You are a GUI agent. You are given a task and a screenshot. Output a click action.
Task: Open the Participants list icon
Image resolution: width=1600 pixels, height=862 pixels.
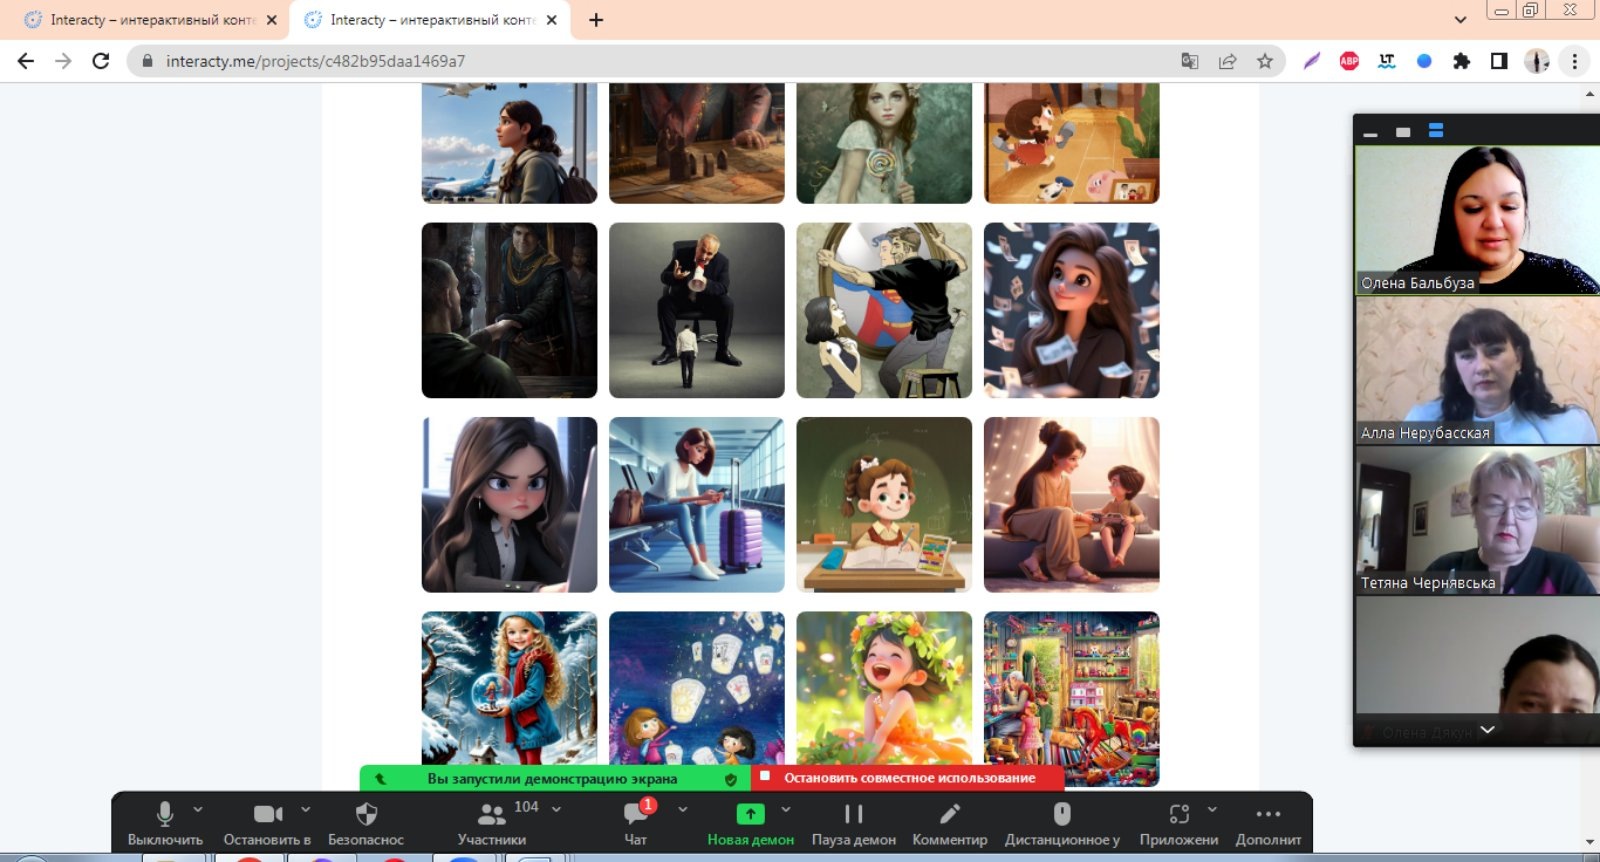pyautogui.click(x=491, y=815)
